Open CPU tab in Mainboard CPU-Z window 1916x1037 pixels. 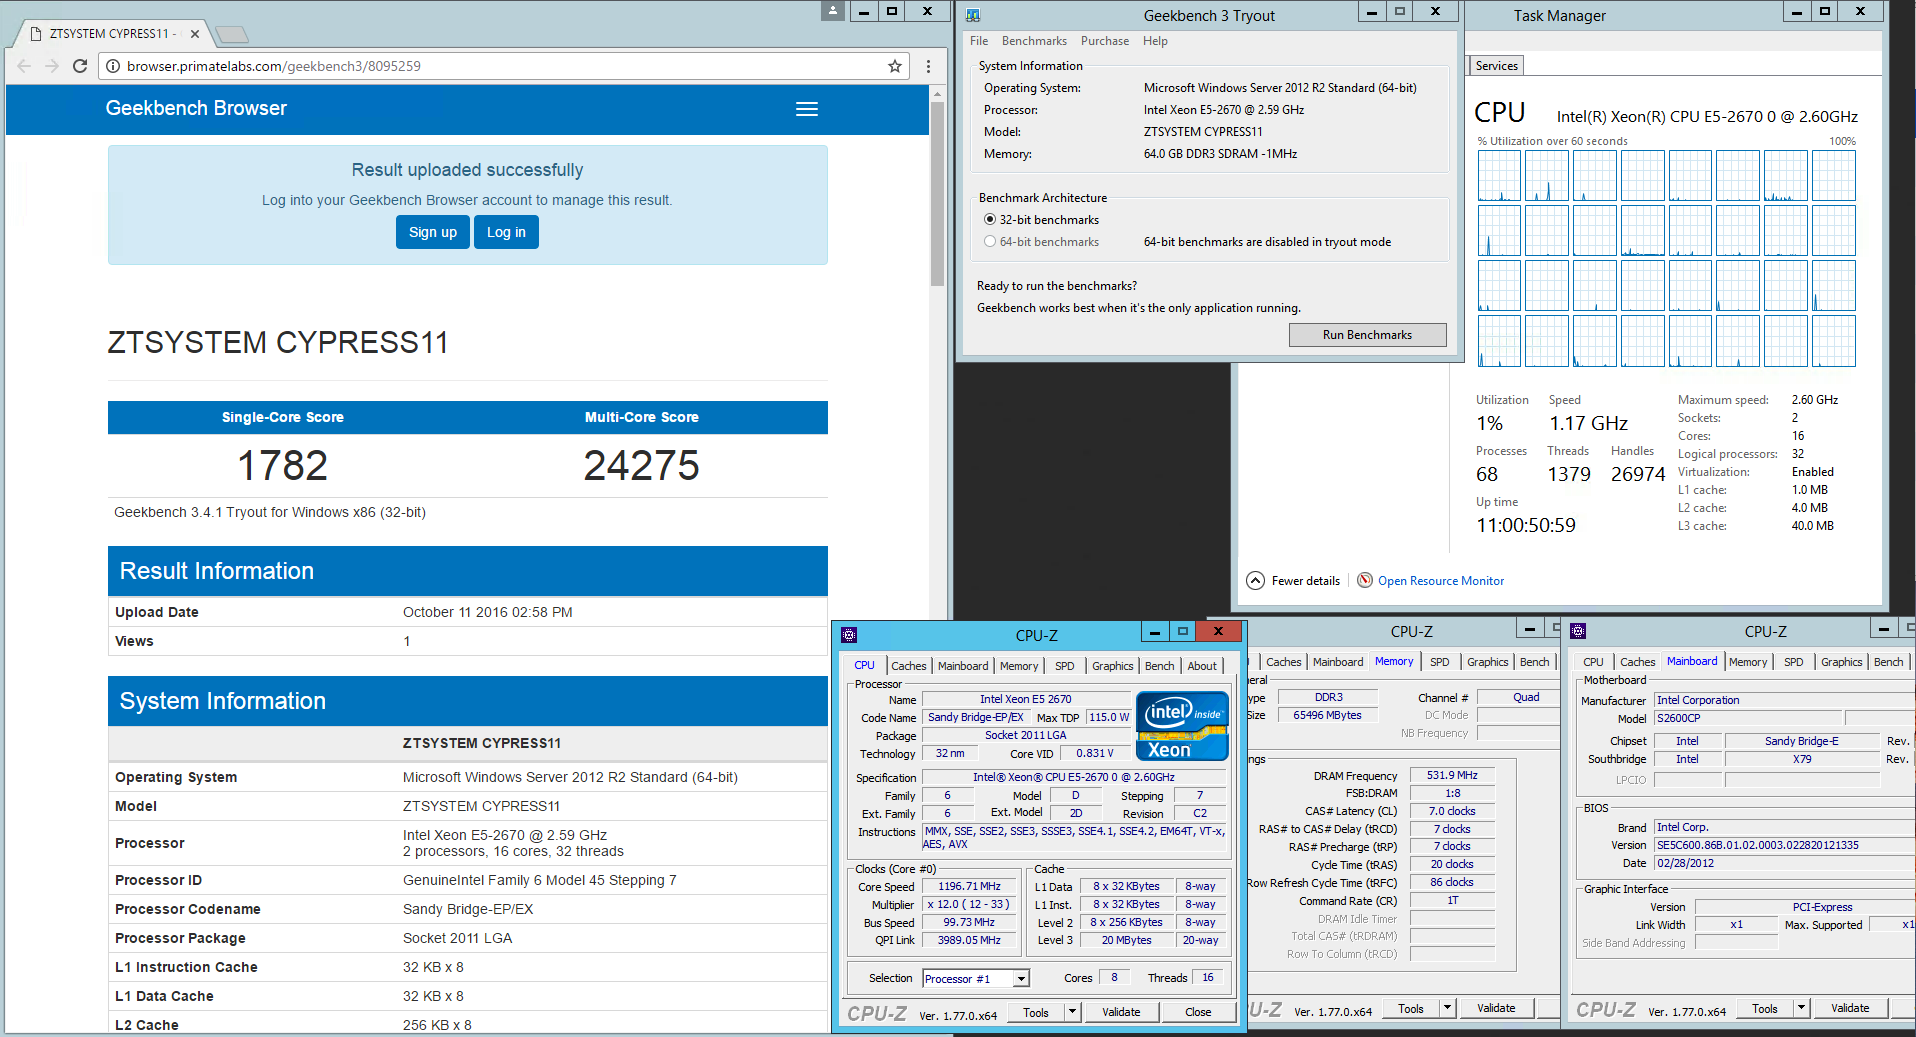coord(1593,662)
